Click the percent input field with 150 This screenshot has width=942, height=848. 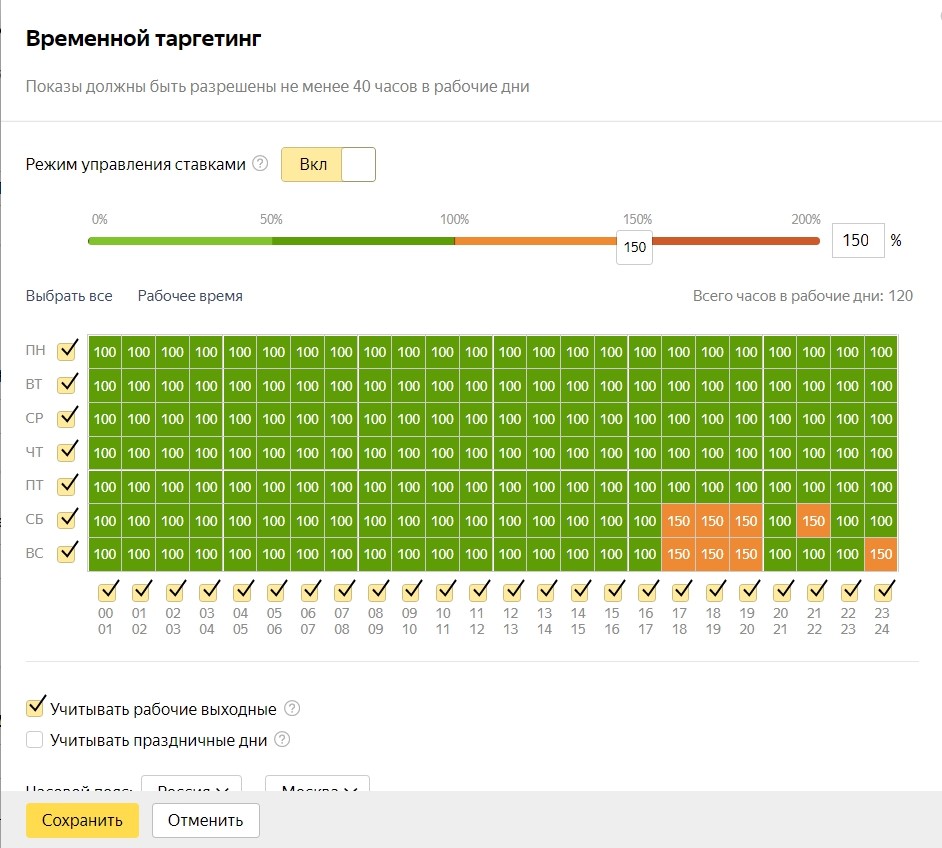pos(857,241)
